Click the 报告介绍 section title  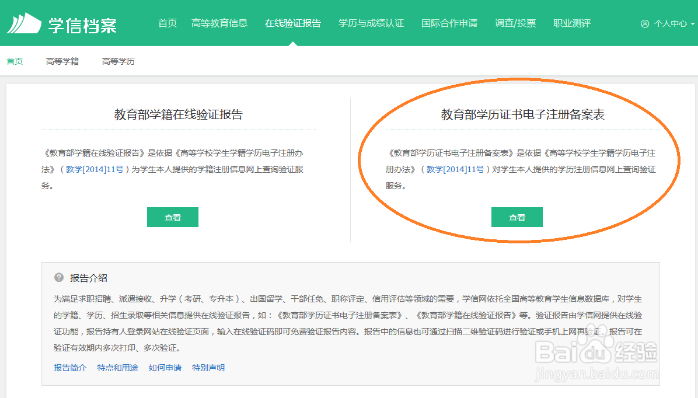click(89, 278)
